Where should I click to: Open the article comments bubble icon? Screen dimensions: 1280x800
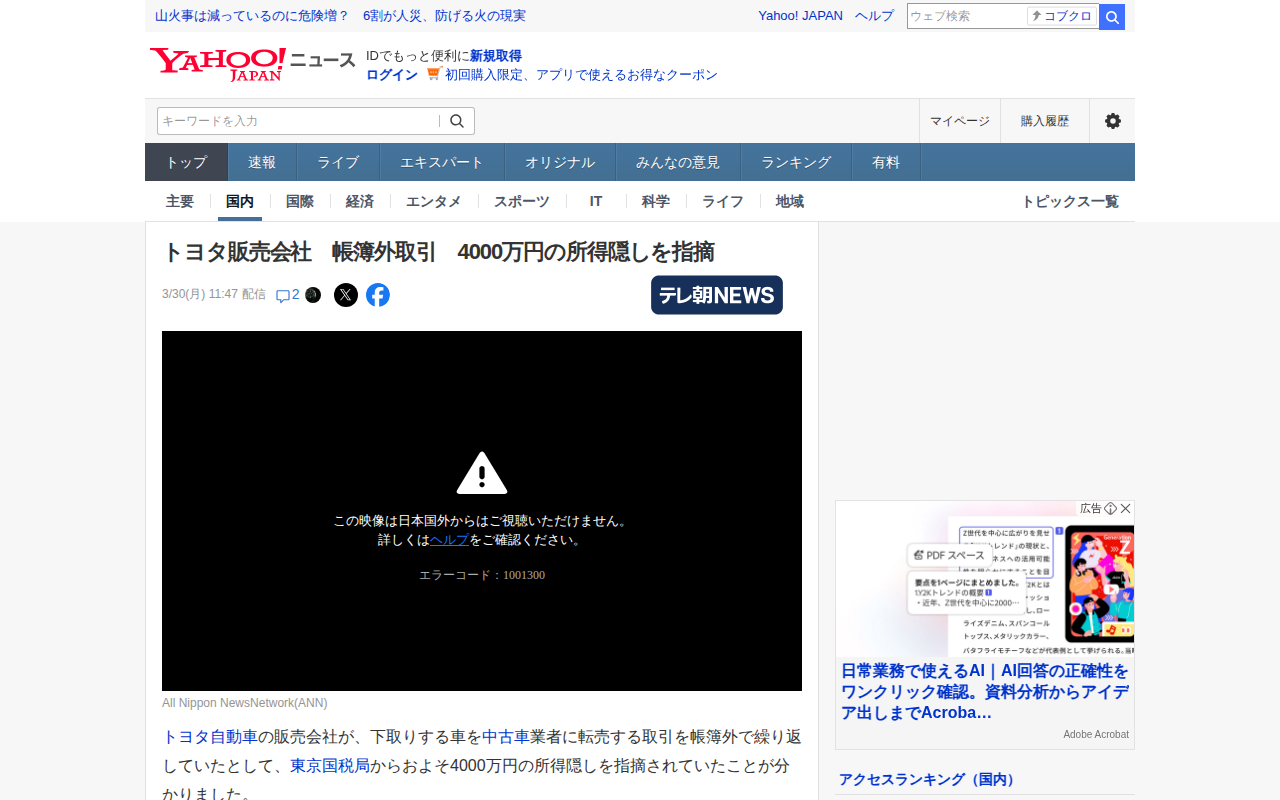pos(283,296)
